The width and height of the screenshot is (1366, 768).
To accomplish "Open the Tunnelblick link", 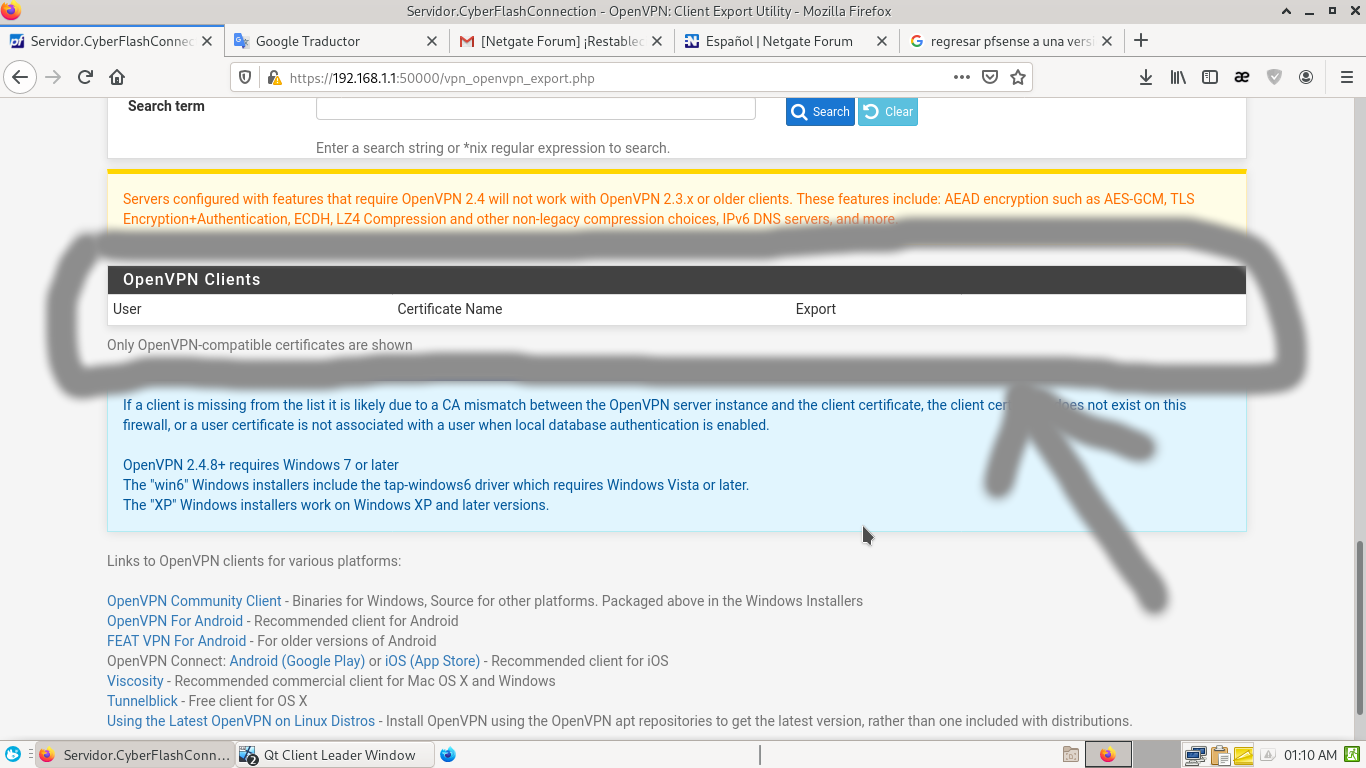I will [x=142, y=701].
